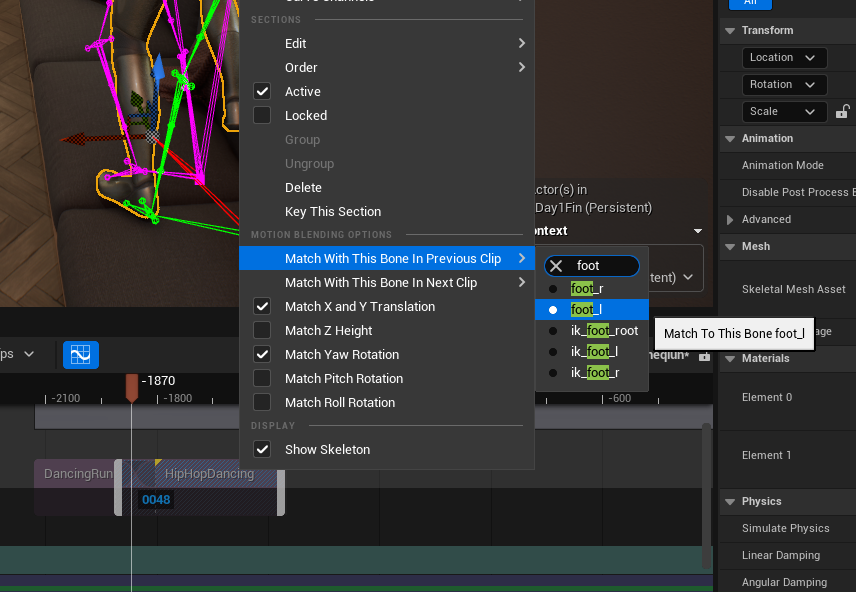The width and height of the screenshot is (856, 592).
Task: Click the Angular Damping property
Action: pyautogui.click(x=784, y=582)
